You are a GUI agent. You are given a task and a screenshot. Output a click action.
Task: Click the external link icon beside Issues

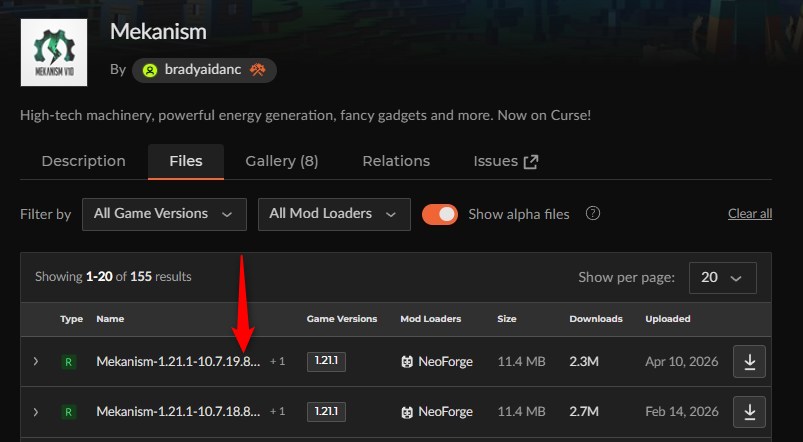[531, 162]
